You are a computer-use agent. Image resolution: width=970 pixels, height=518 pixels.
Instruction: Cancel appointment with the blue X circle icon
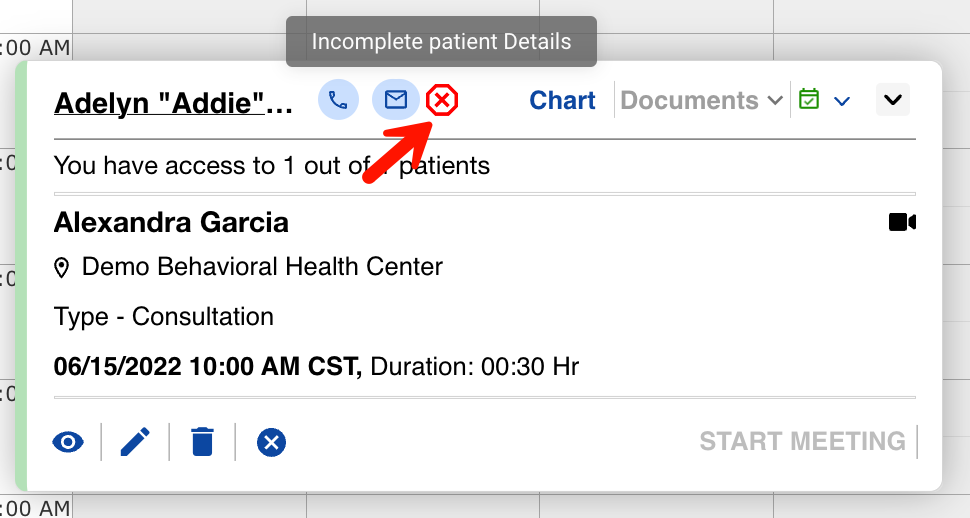(x=271, y=441)
